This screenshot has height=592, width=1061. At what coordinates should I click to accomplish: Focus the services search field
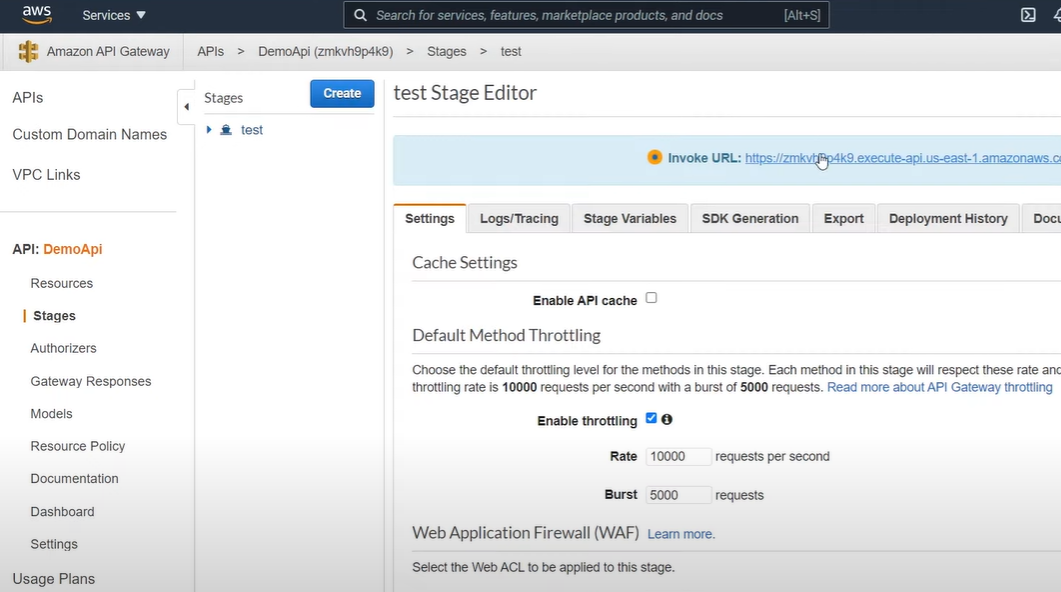(x=586, y=15)
